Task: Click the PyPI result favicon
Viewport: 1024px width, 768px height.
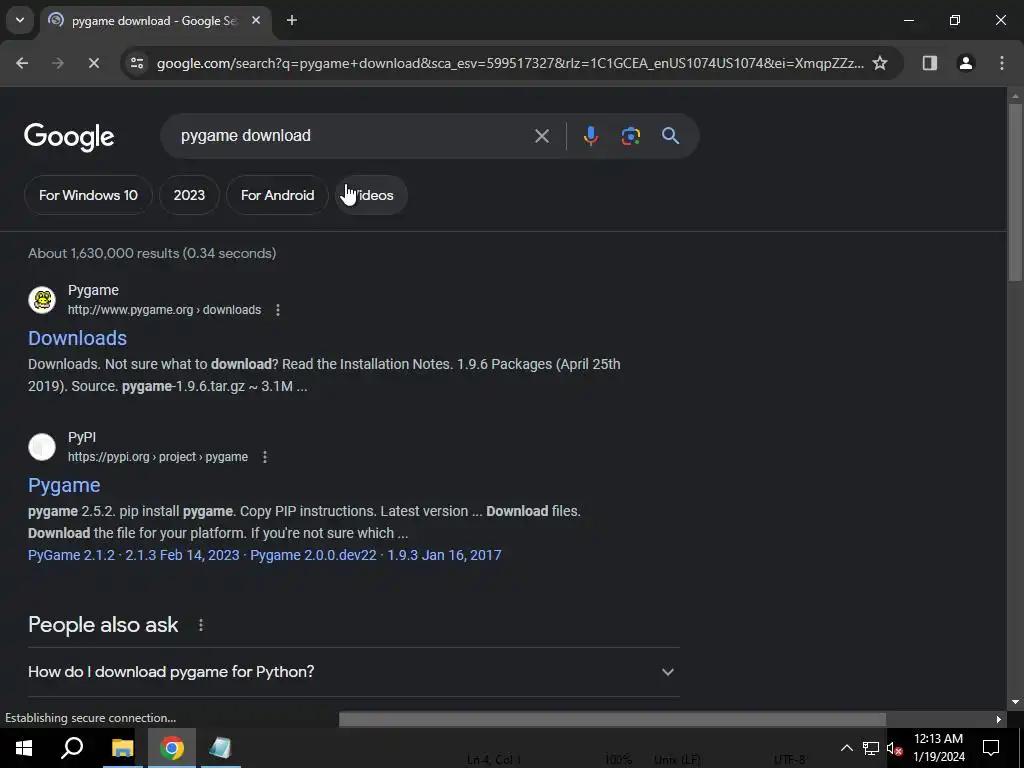Action: pyautogui.click(x=42, y=447)
